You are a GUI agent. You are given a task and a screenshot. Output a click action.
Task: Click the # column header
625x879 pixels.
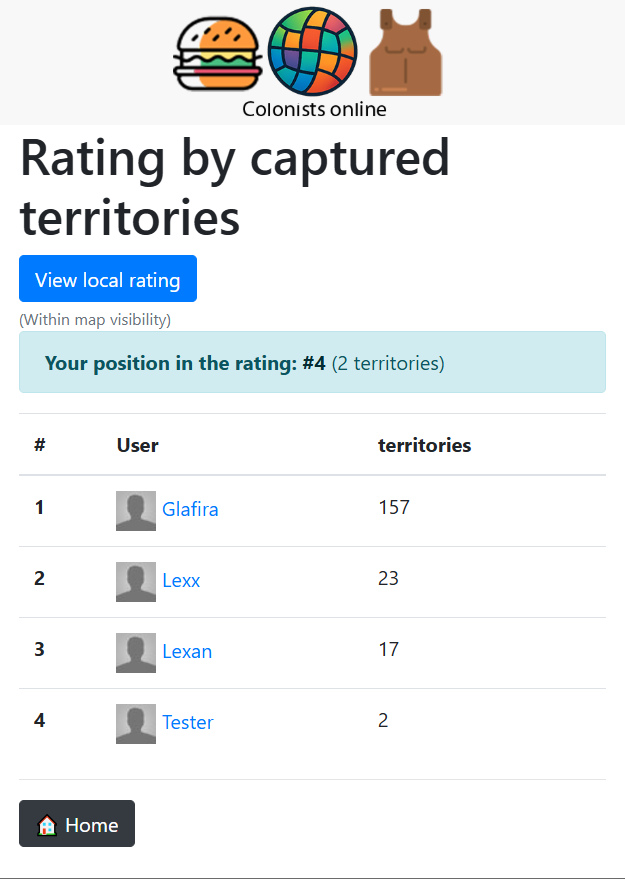40,446
